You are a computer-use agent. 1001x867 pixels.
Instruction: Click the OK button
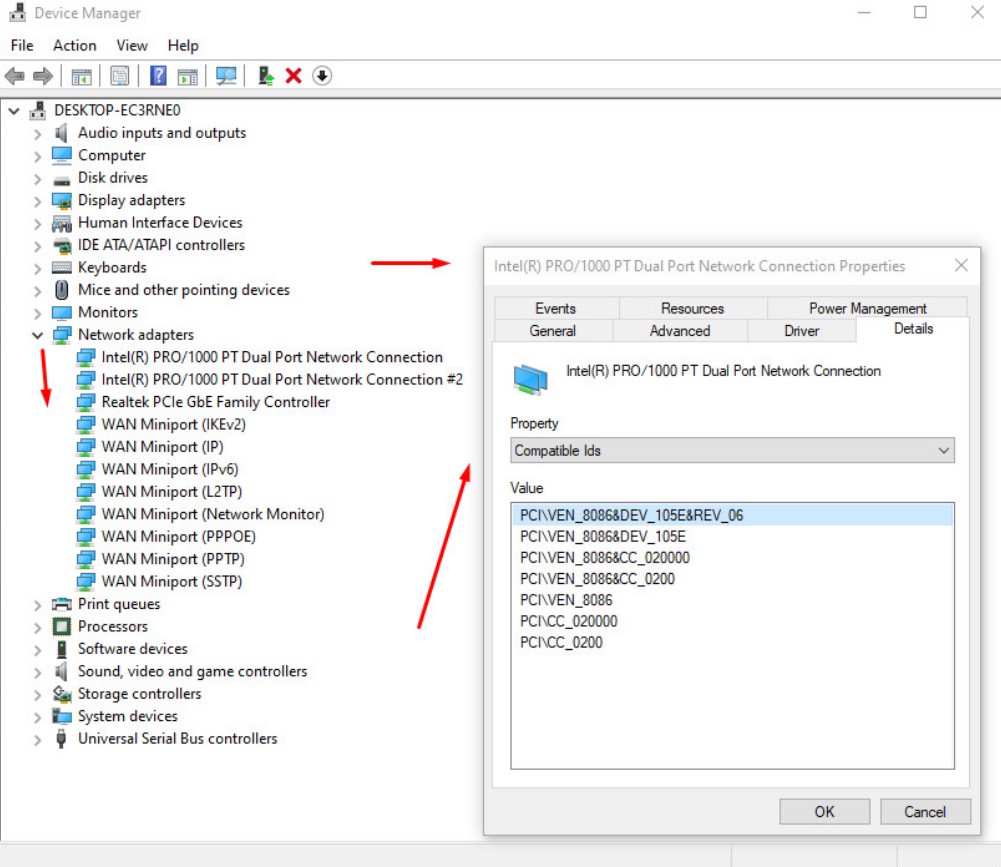[824, 811]
